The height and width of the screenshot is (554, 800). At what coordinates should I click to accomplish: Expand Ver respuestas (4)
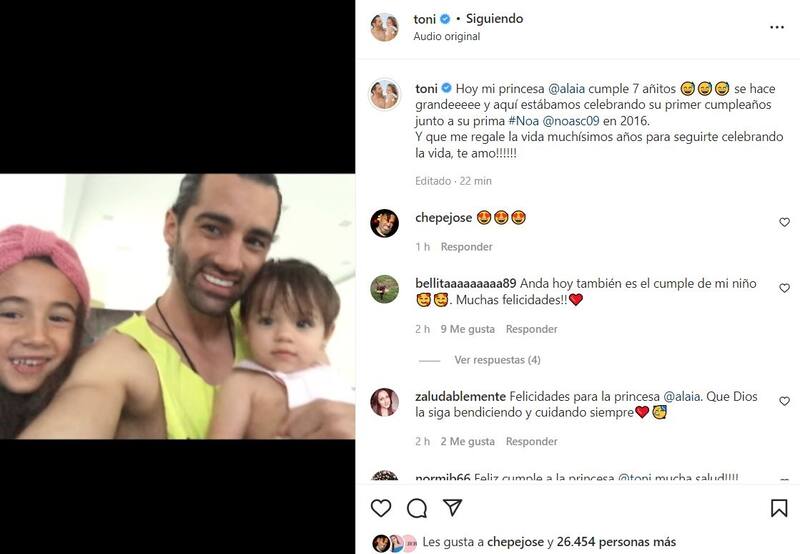pos(497,360)
